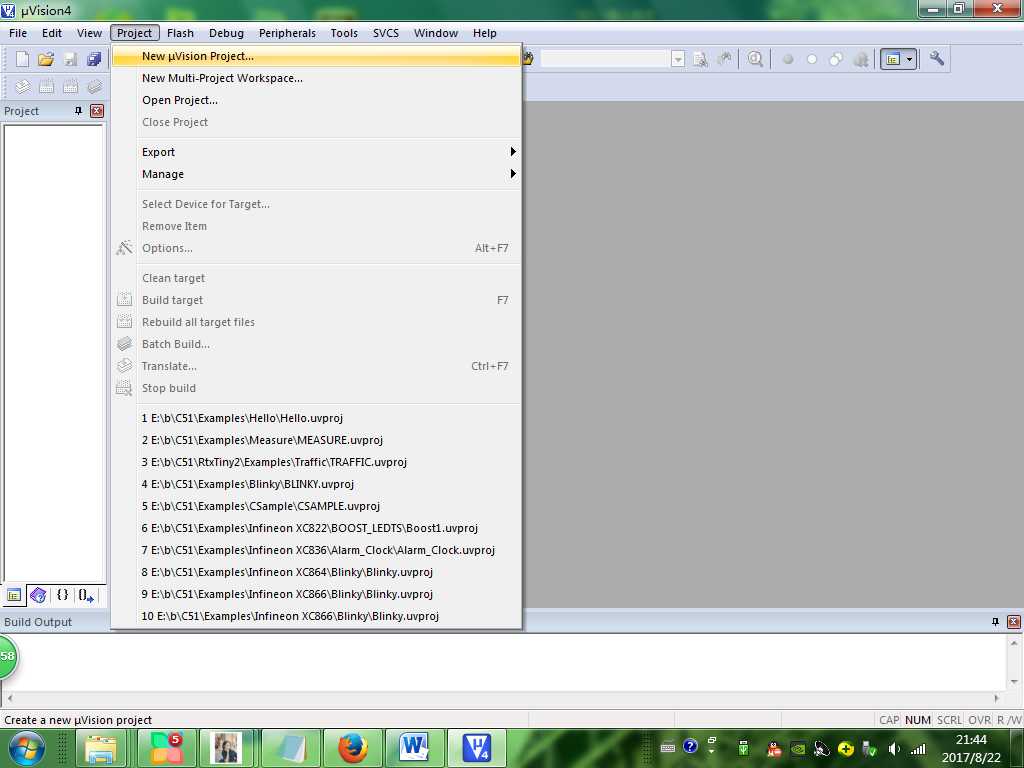Open the Peripherals menu
This screenshot has height=768, width=1024.
(287, 33)
